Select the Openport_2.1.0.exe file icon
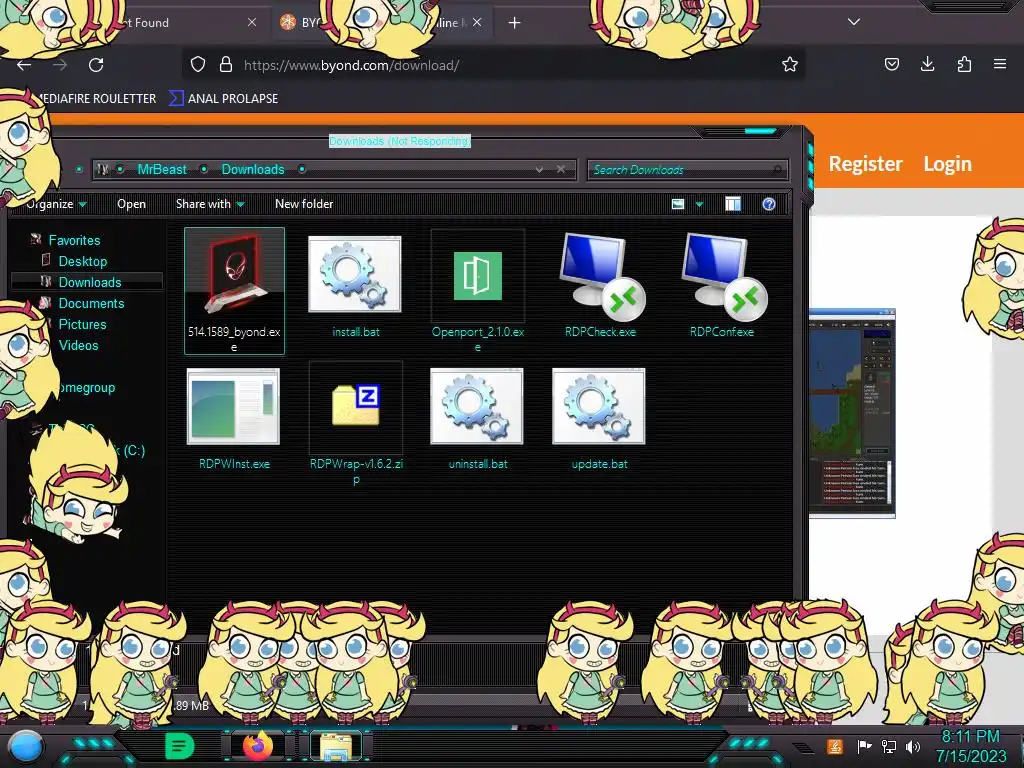The height and width of the screenshot is (768, 1024). click(477, 276)
